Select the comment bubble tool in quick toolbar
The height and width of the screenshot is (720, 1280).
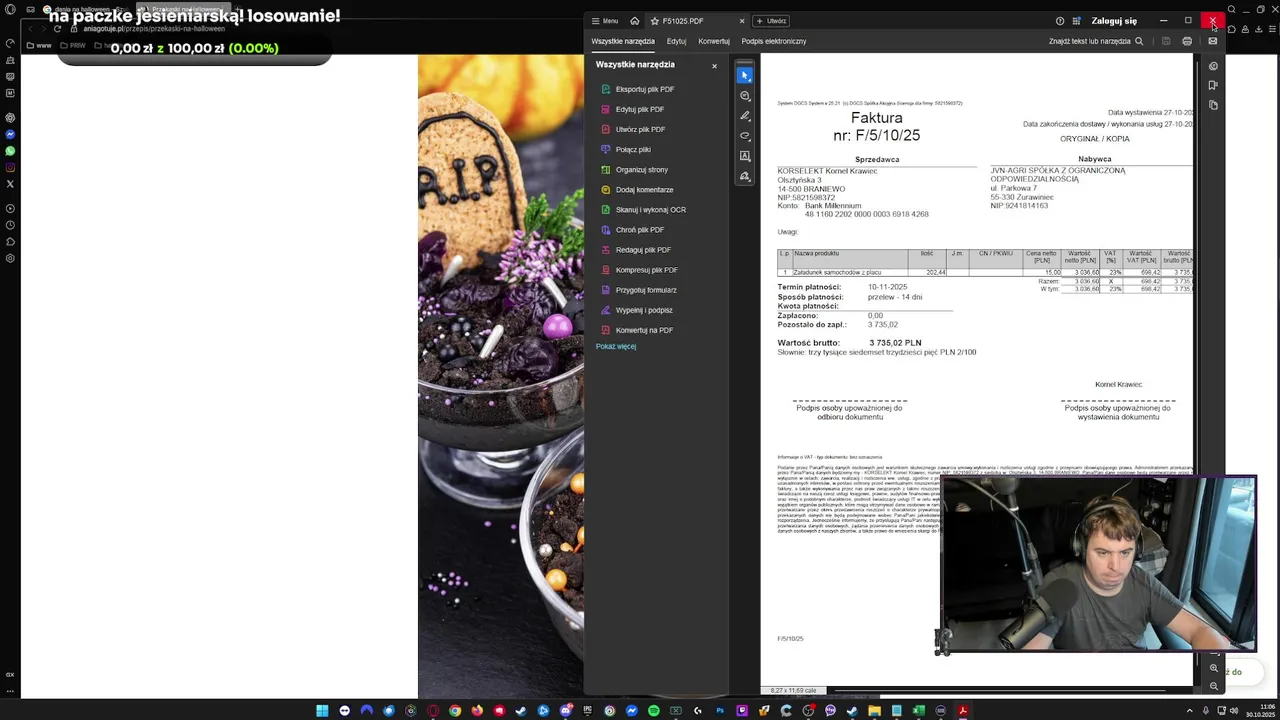744,96
